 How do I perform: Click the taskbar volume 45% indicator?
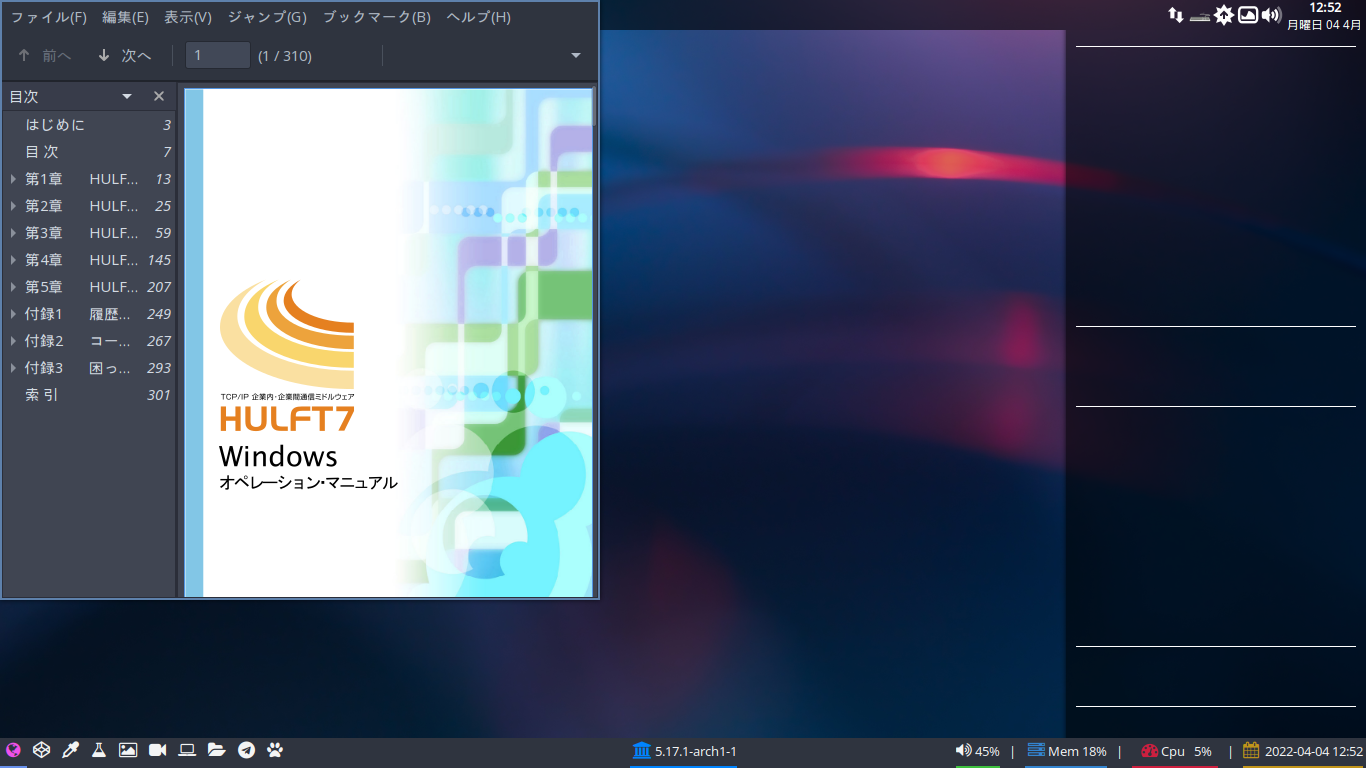click(x=977, y=751)
